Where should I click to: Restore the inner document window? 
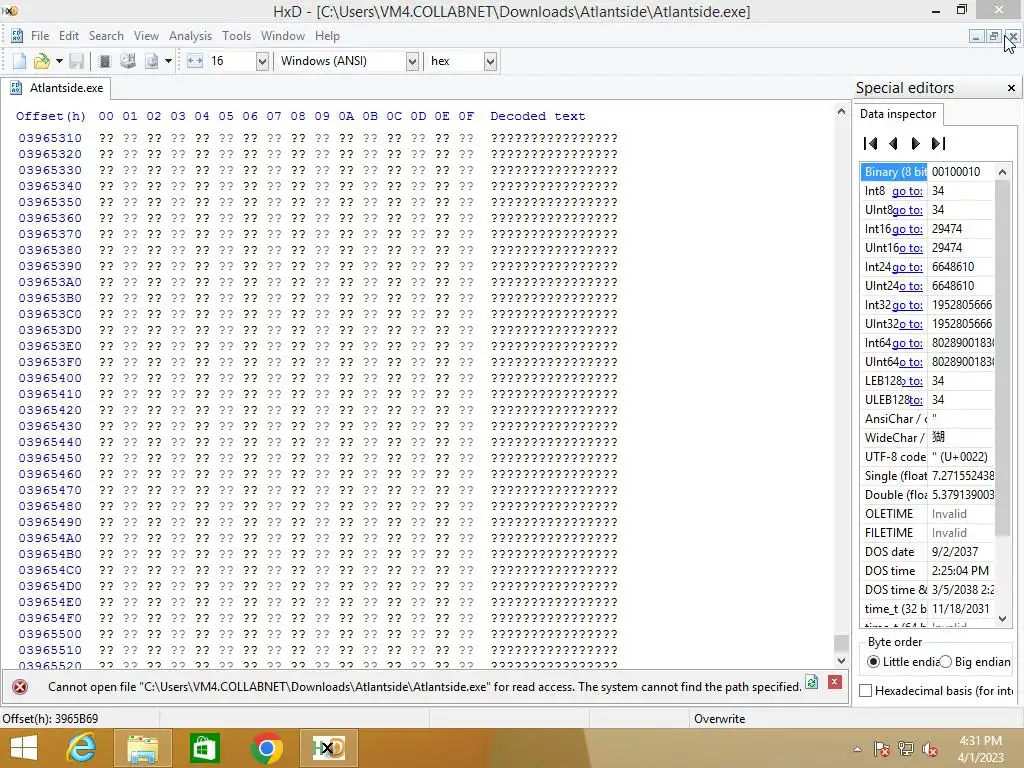tap(993, 37)
